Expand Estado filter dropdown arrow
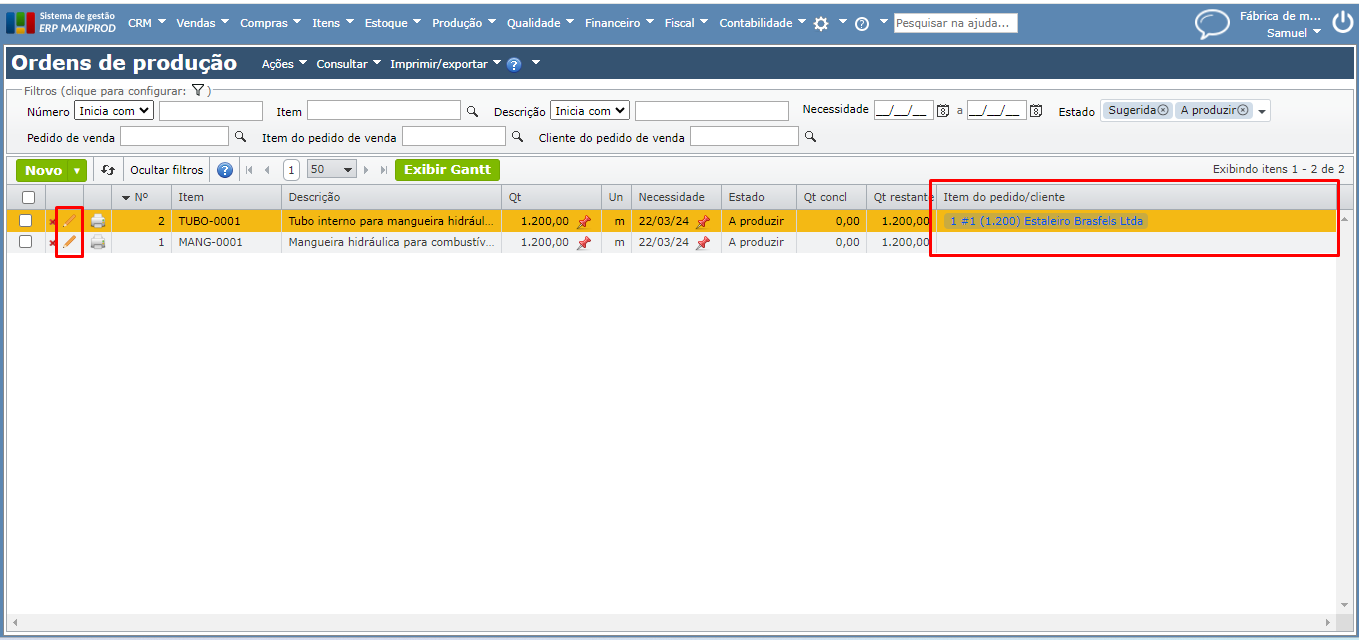This screenshot has width=1359, height=640. coord(1262,111)
